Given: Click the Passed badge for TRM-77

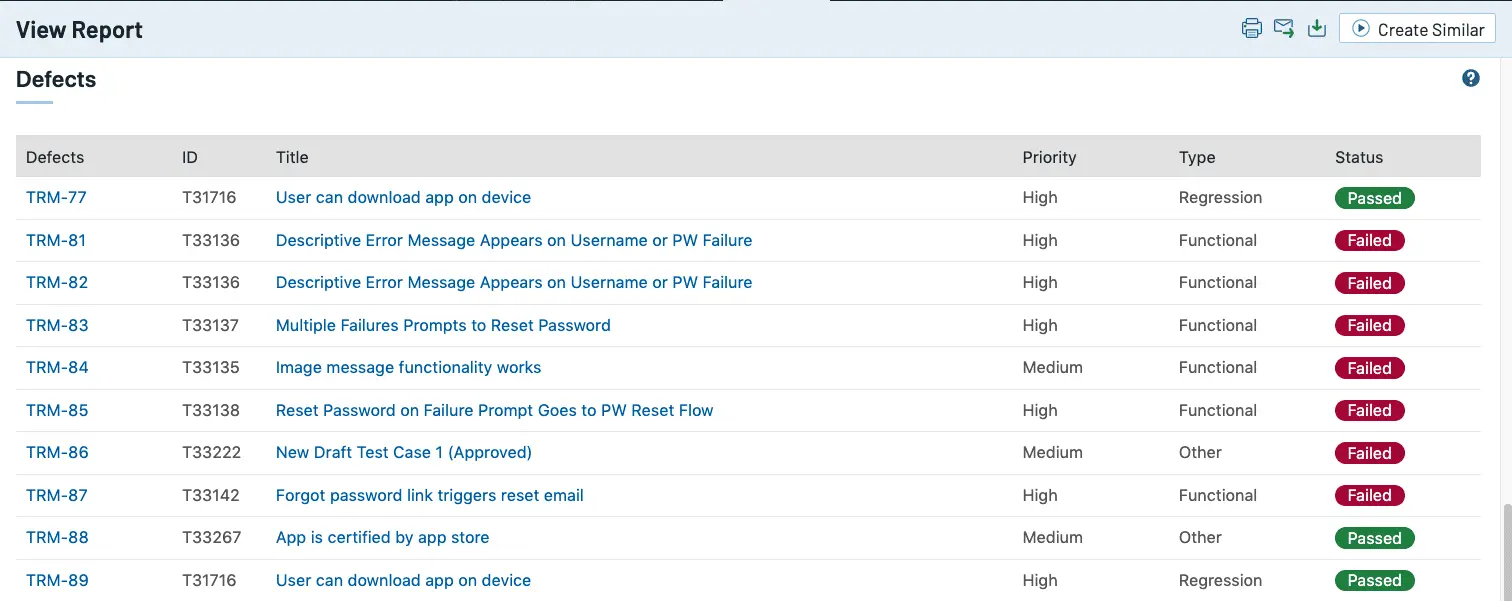Looking at the screenshot, I should (1374, 198).
